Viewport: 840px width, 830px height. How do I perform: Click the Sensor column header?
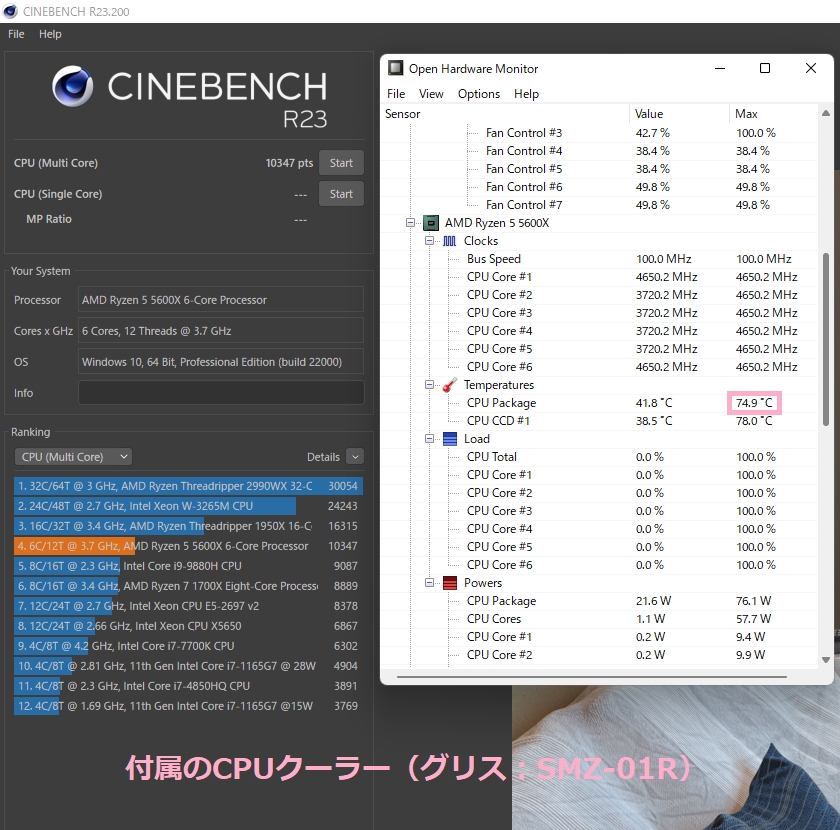coord(505,114)
